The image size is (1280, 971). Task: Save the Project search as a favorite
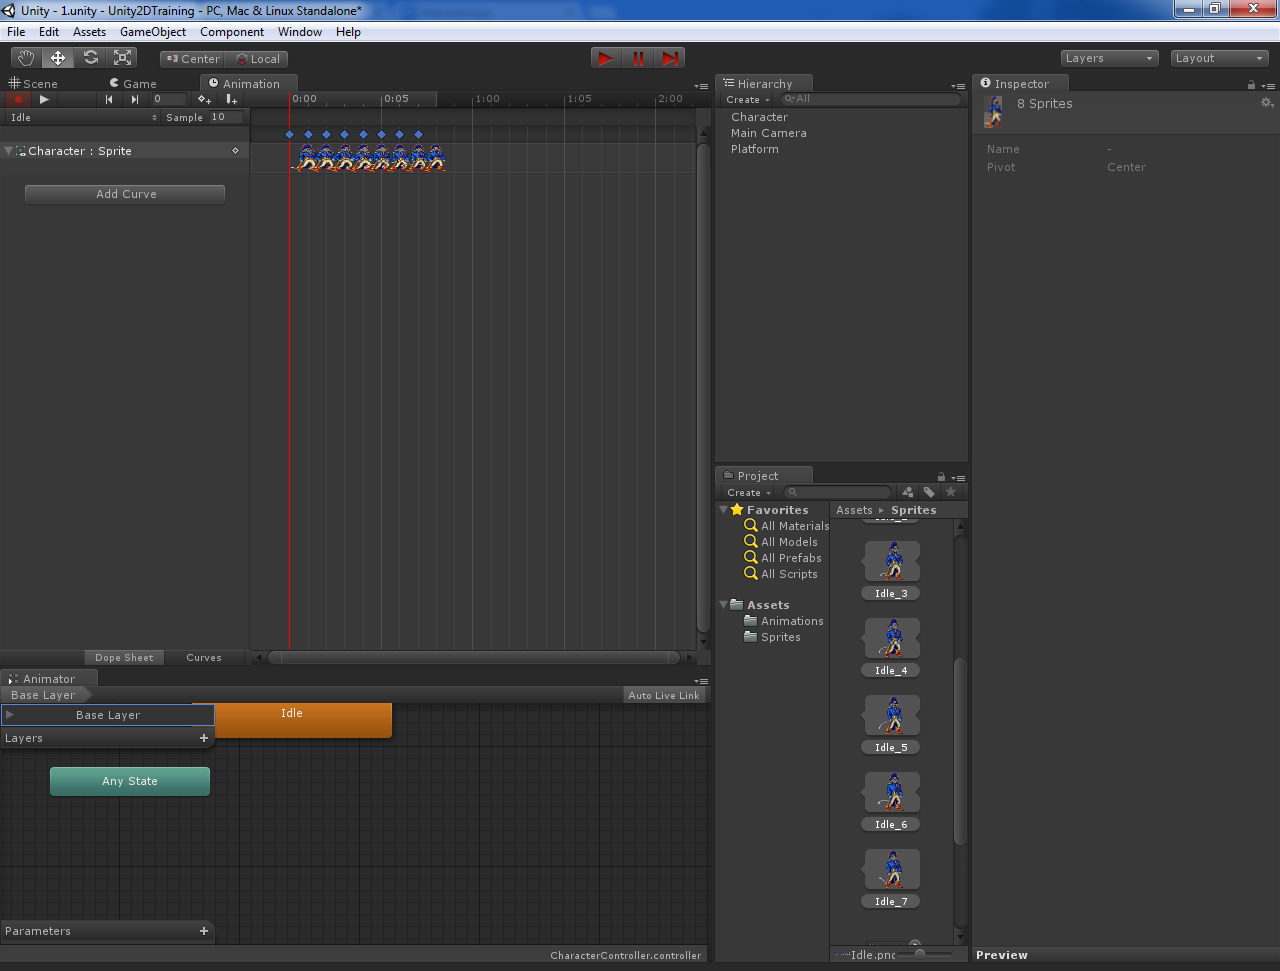[951, 492]
